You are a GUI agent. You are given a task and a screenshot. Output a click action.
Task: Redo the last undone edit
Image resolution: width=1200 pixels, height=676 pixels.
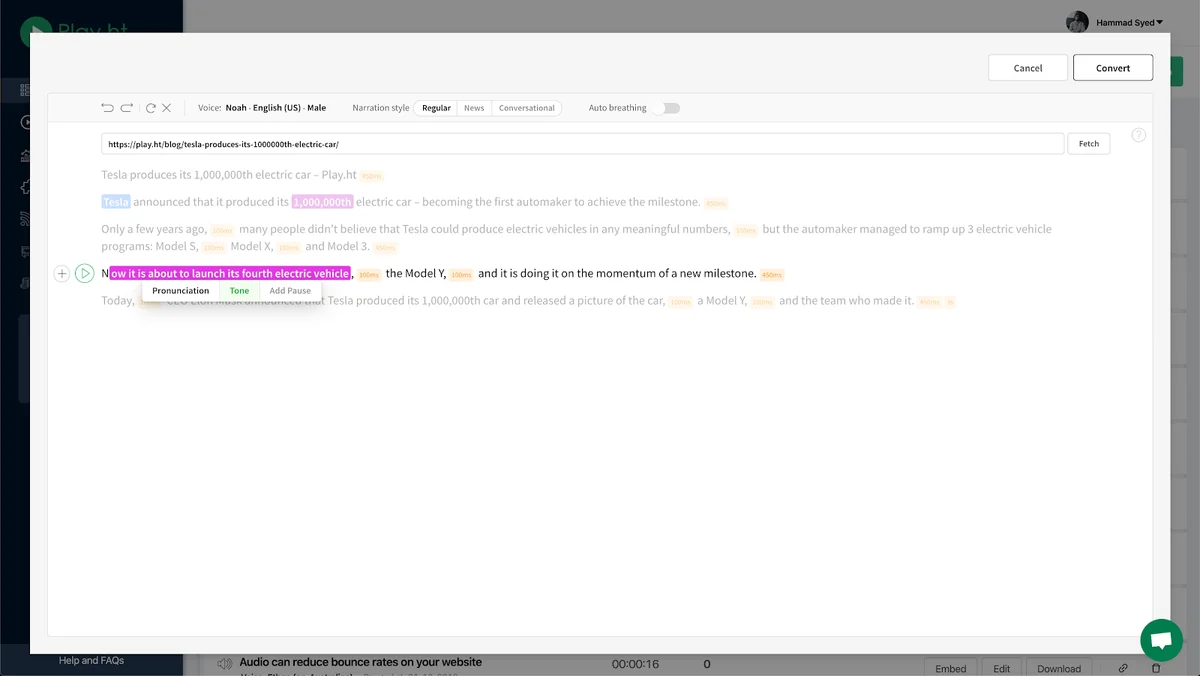[127, 108]
